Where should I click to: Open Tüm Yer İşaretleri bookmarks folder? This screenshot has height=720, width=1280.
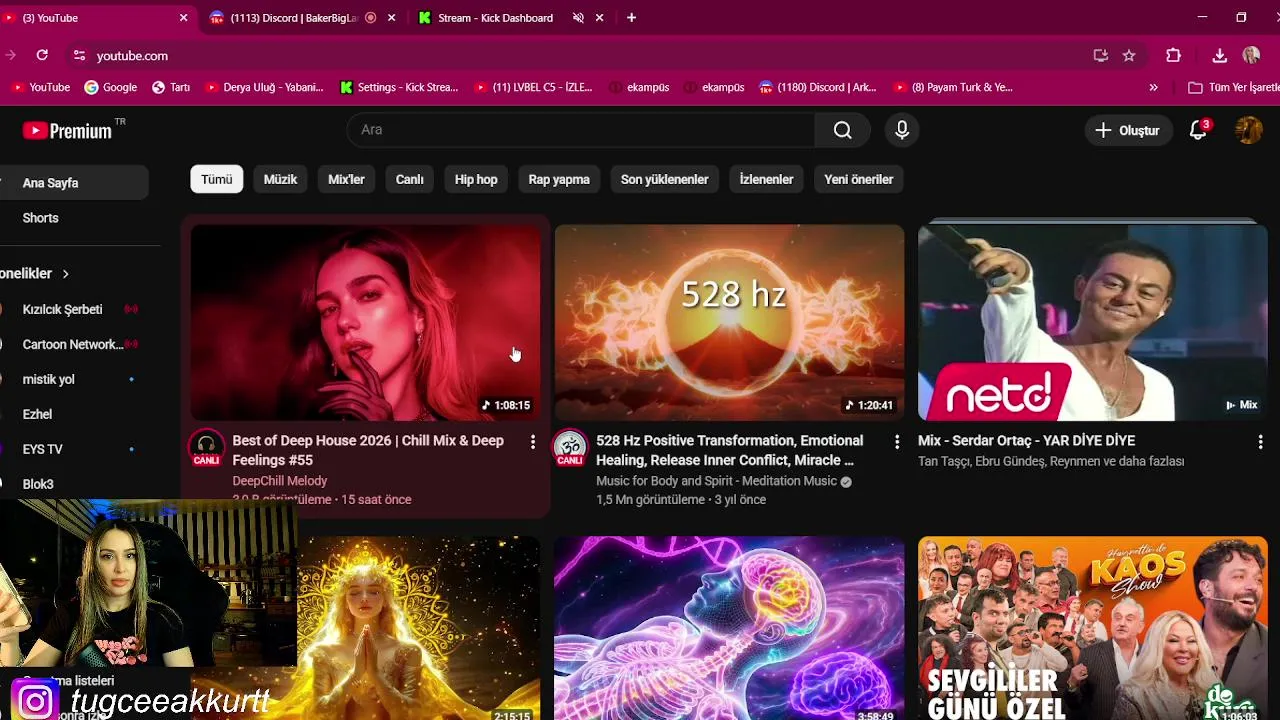(1233, 87)
